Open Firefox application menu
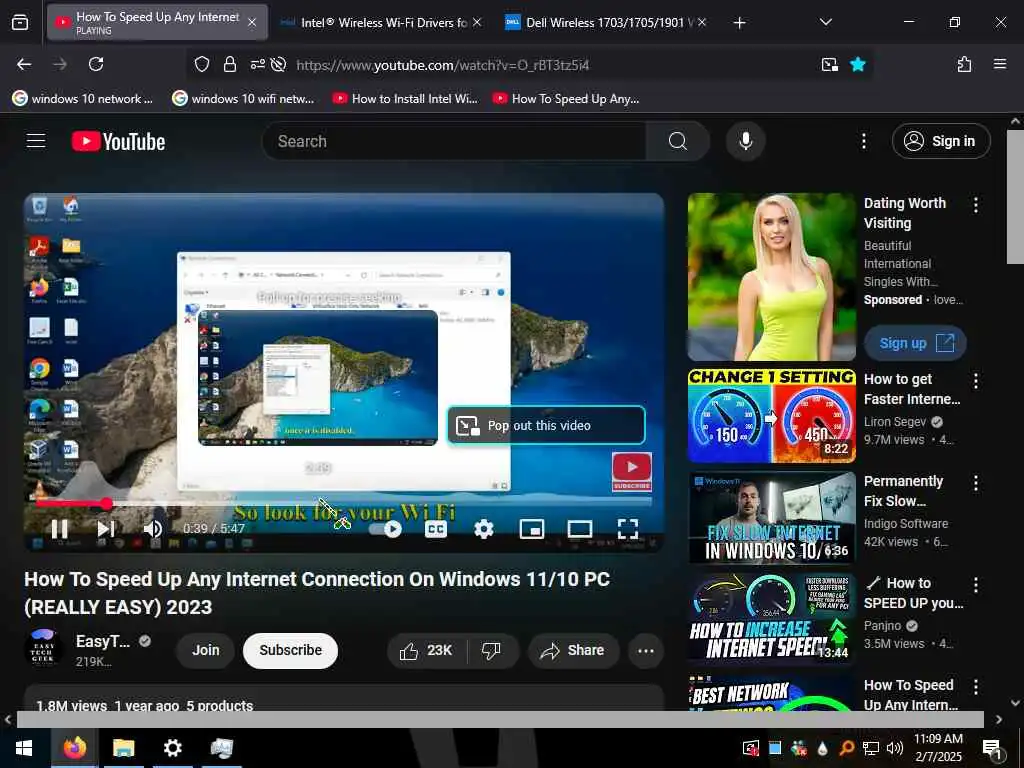The image size is (1024, 768). pyautogui.click(x=1000, y=64)
